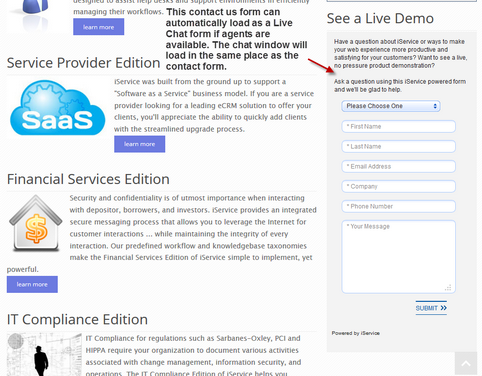Click the message box resize grip
The image size is (482, 376).
pyautogui.click(x=448, y=288)
